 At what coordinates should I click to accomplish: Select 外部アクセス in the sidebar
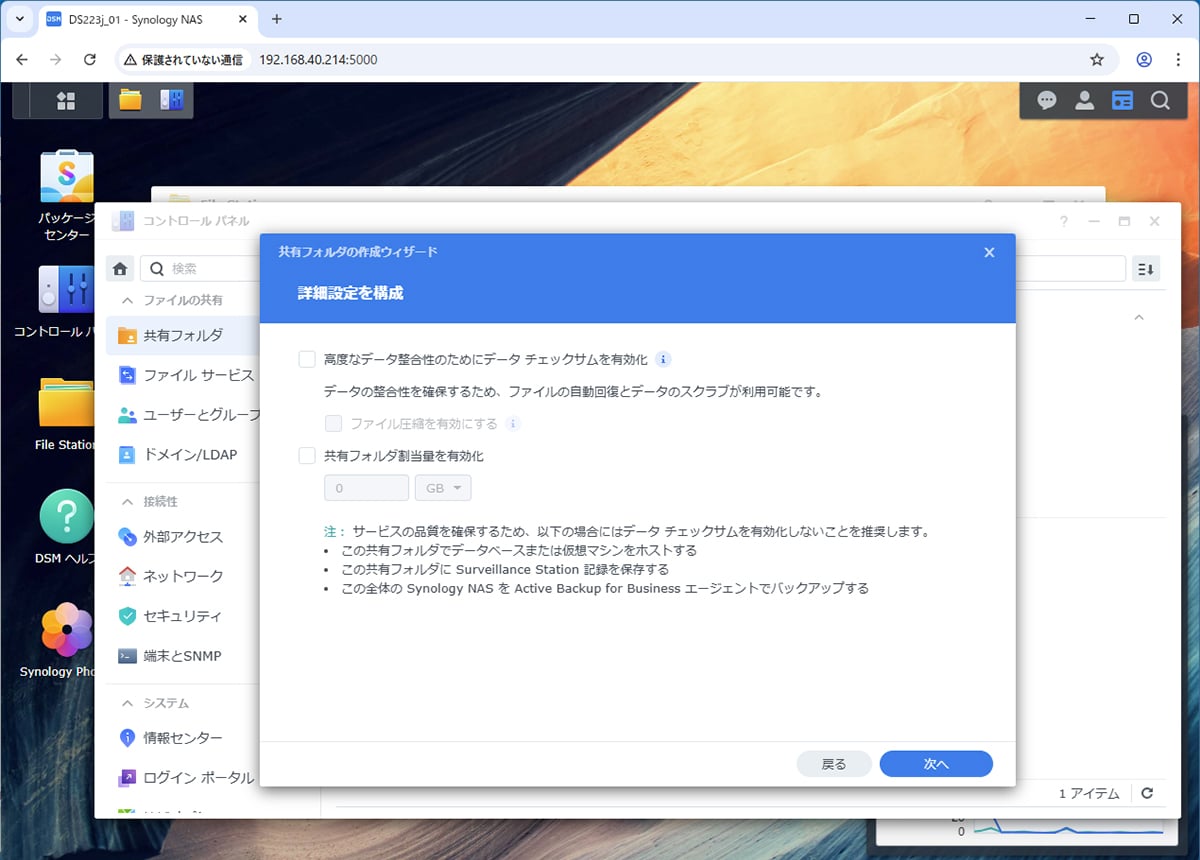[183, 537]
